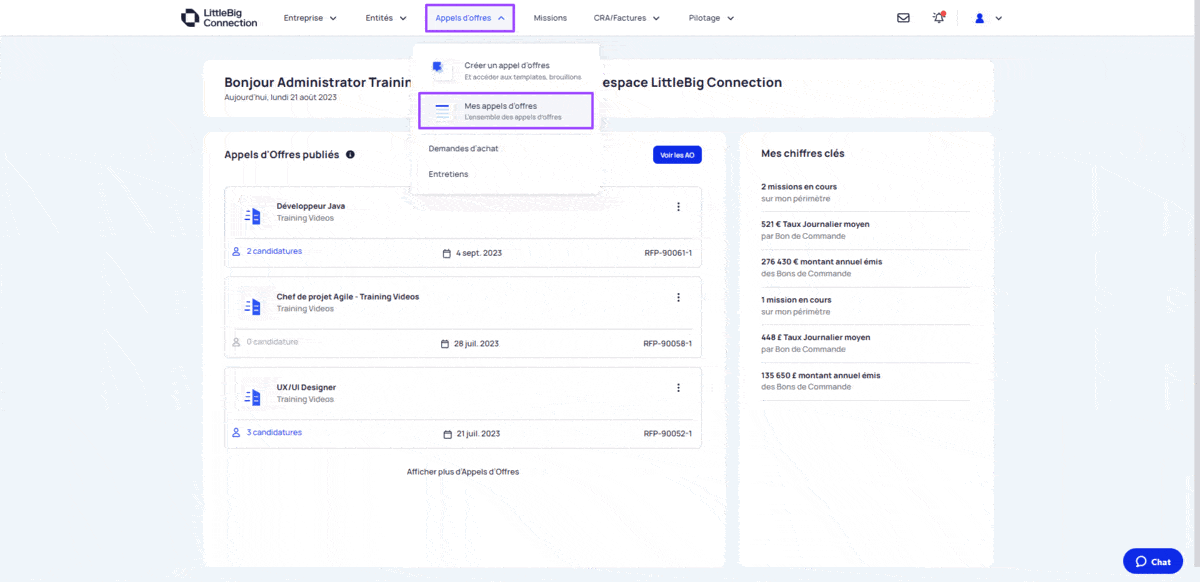Screen dimensions: 1200x582
Task: Expand the Entités dropdown menu
Action: coord(386,18)
